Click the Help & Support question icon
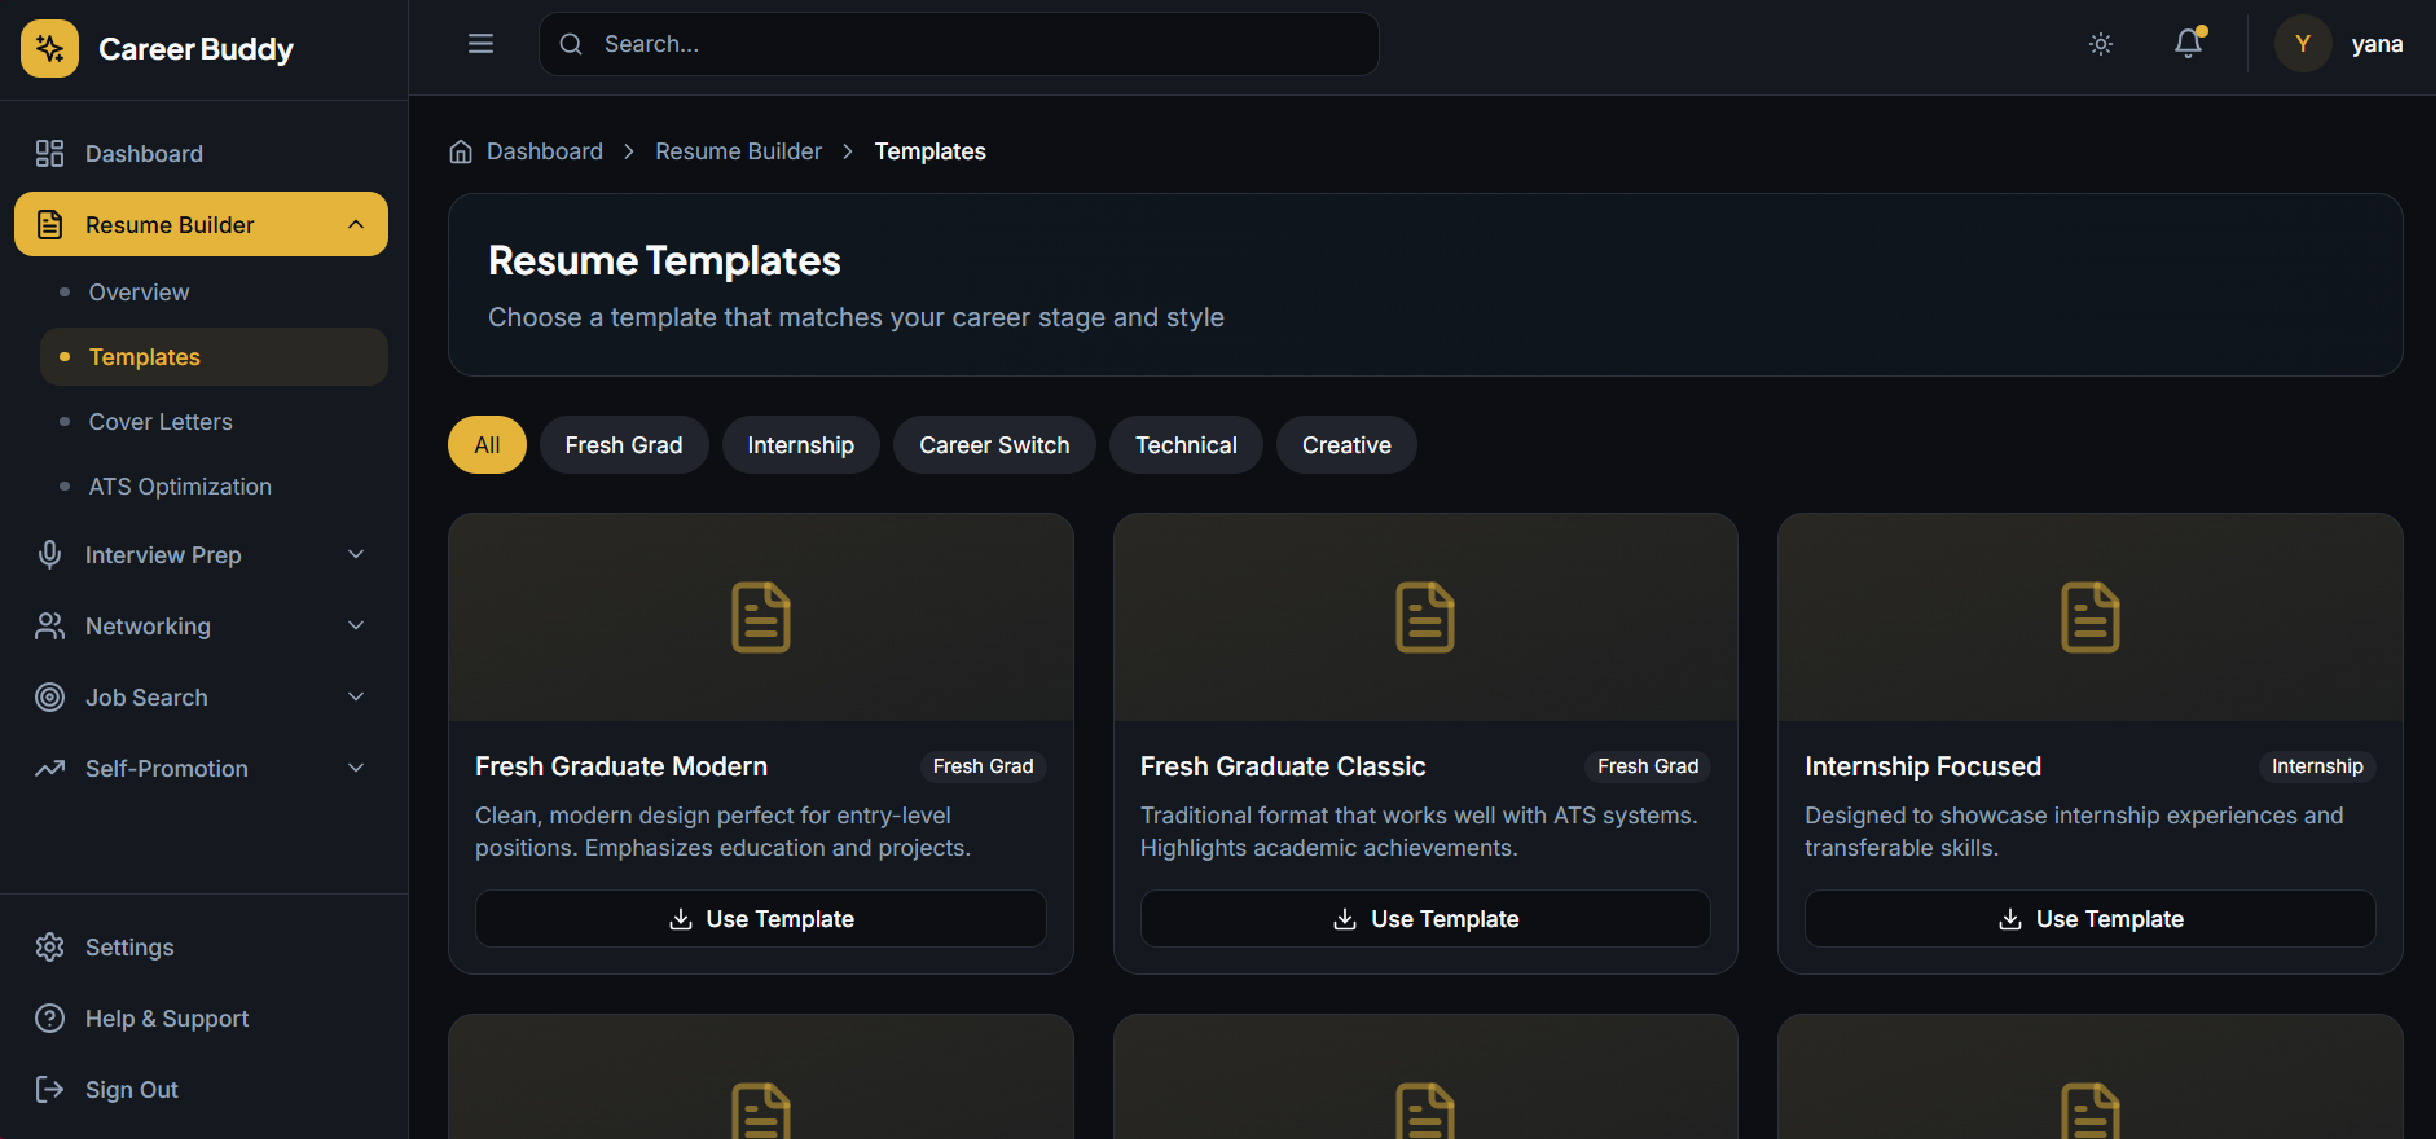Screen dimensions: 2436x1139 (x=49, y=1018)
